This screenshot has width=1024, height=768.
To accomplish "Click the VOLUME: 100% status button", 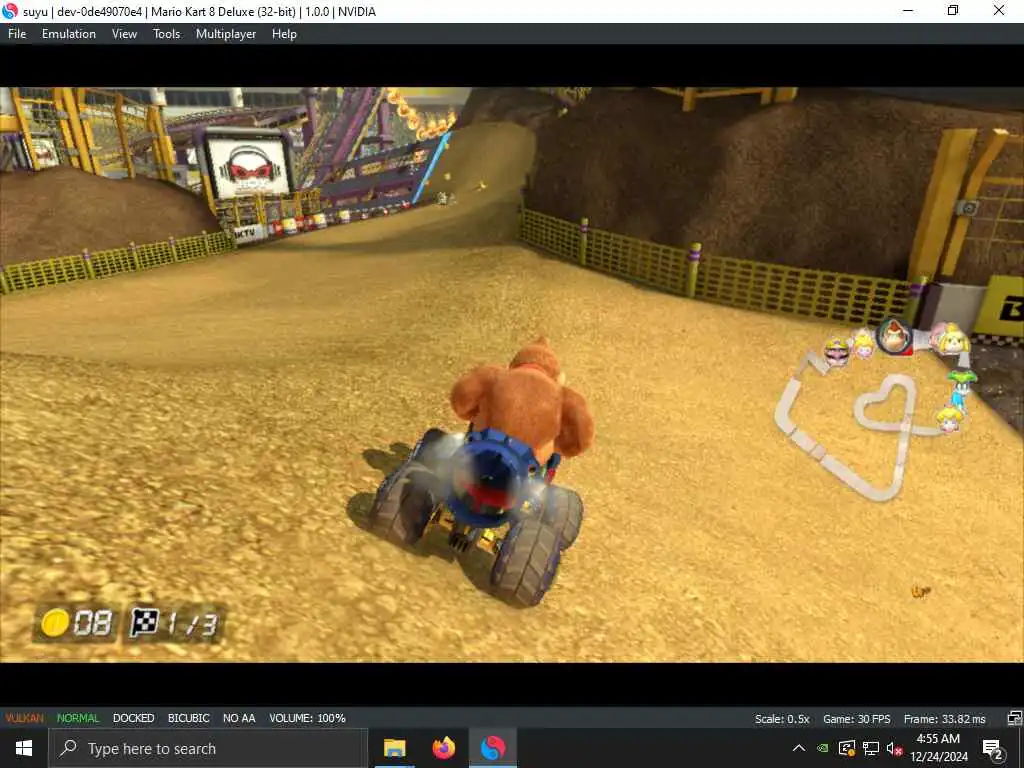I will tap(307, 718).
